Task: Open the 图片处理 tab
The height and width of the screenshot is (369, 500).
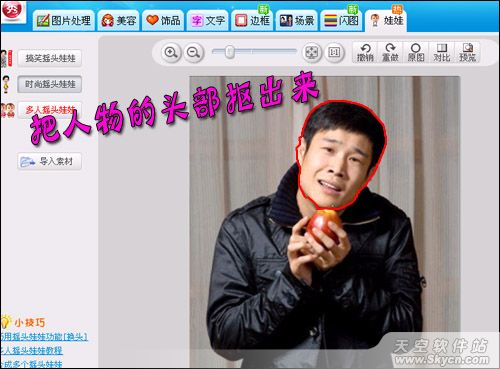Action: tap(64, 21)
